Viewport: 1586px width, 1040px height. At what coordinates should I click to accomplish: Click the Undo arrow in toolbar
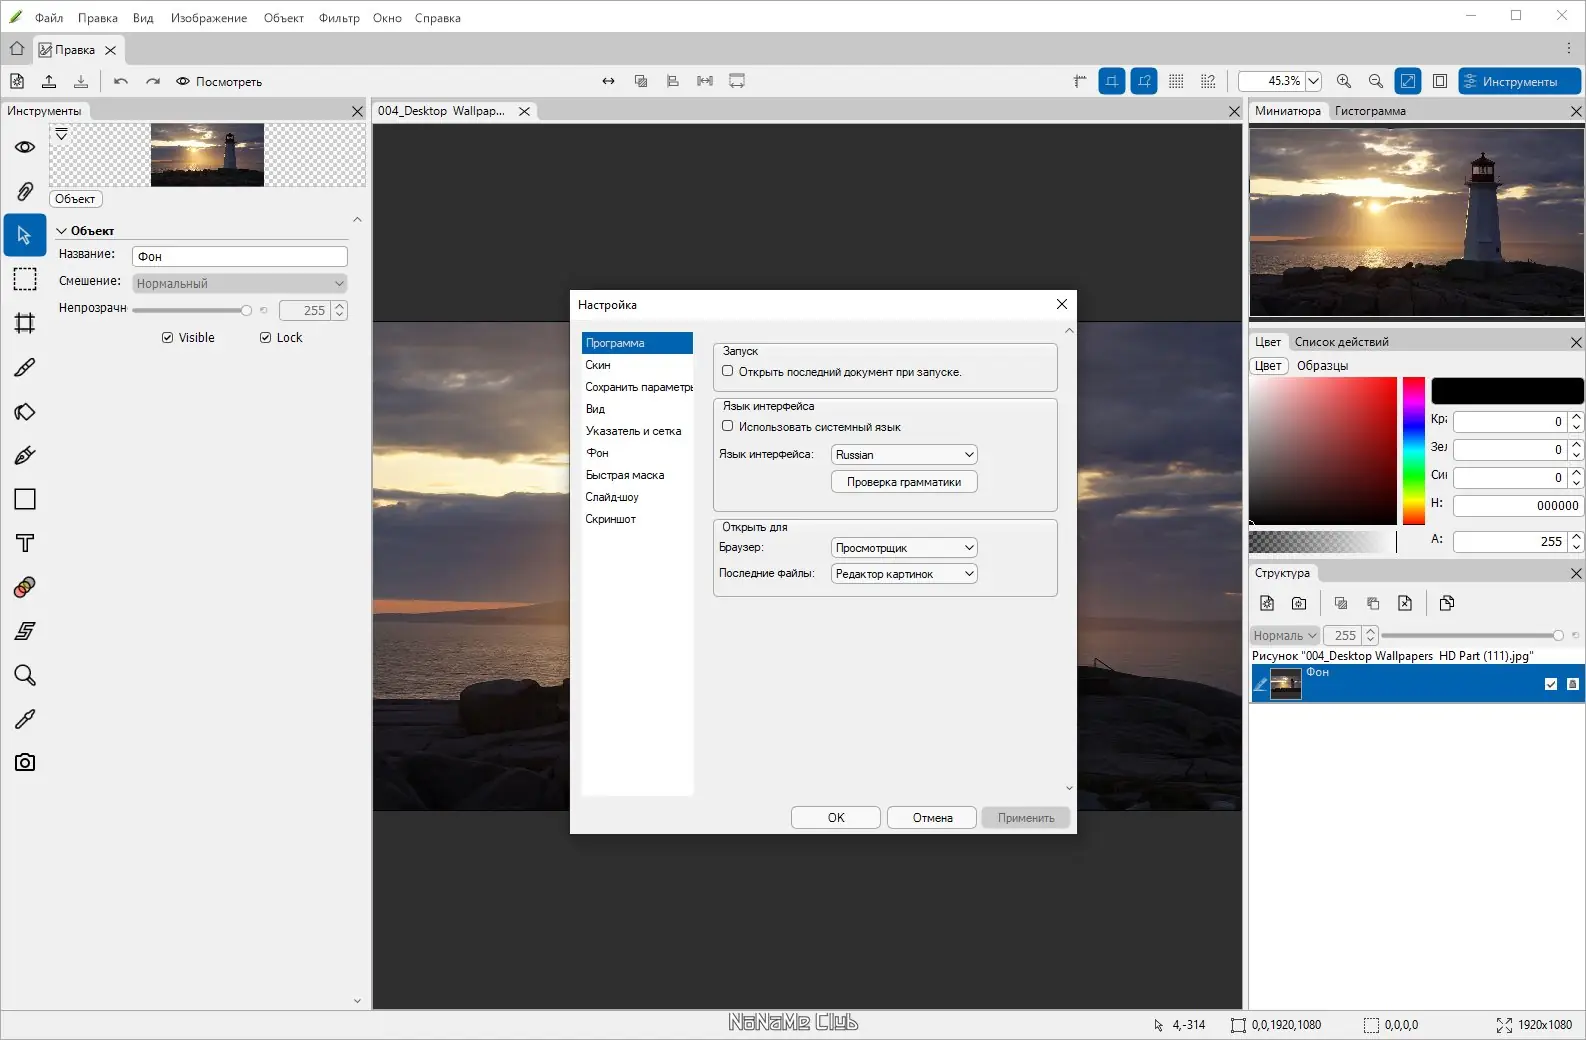(121, 82)
